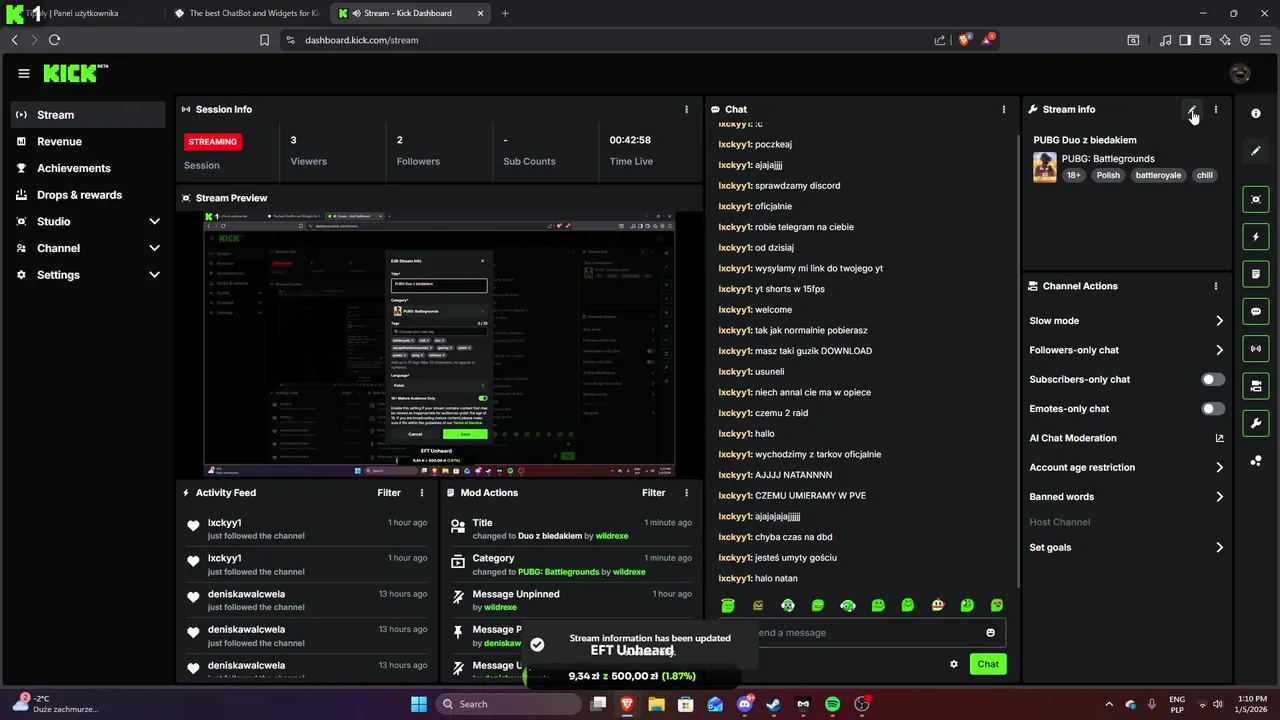
Task: Click the browser address bar URL
Action: 362,40
